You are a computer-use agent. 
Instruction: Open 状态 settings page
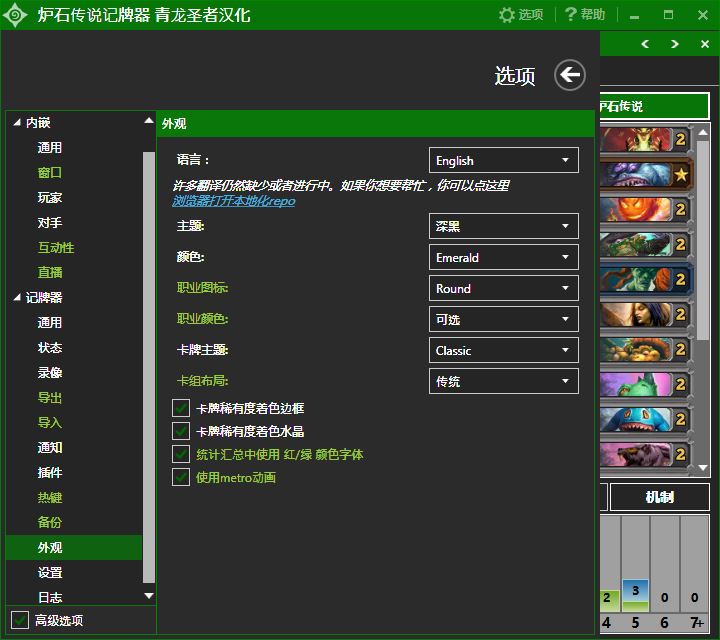(x=50, y=348)
